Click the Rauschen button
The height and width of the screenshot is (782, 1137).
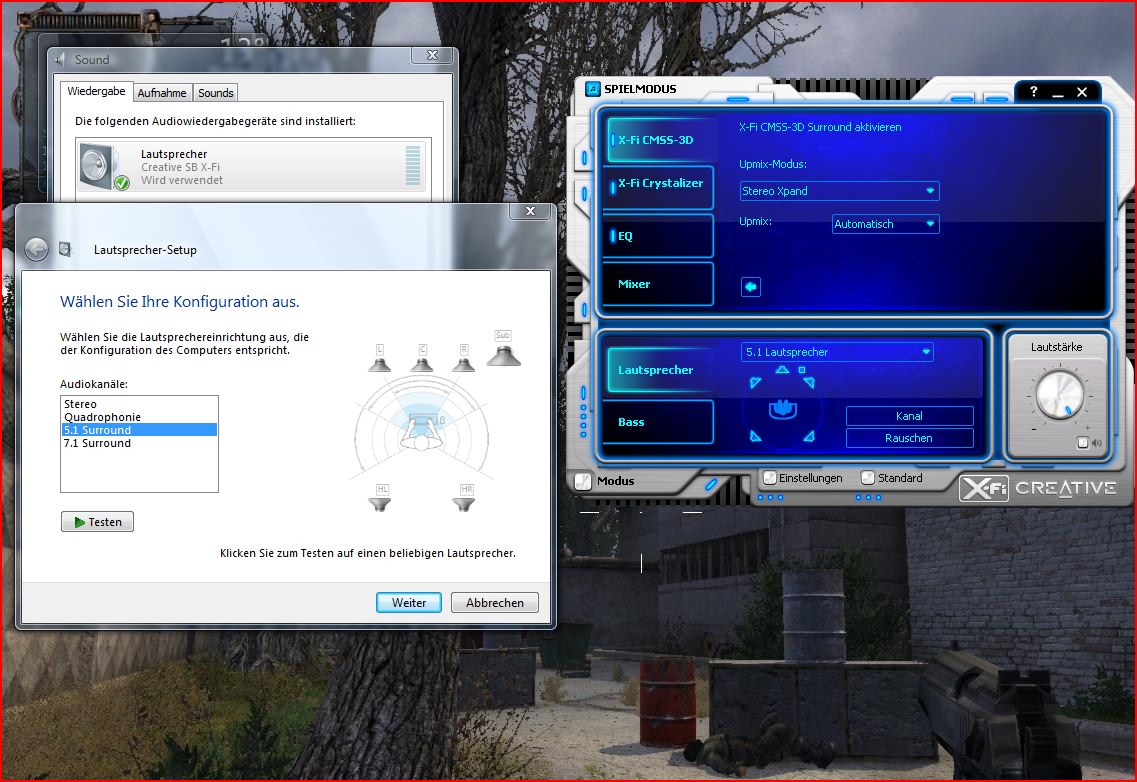[909, 438]
